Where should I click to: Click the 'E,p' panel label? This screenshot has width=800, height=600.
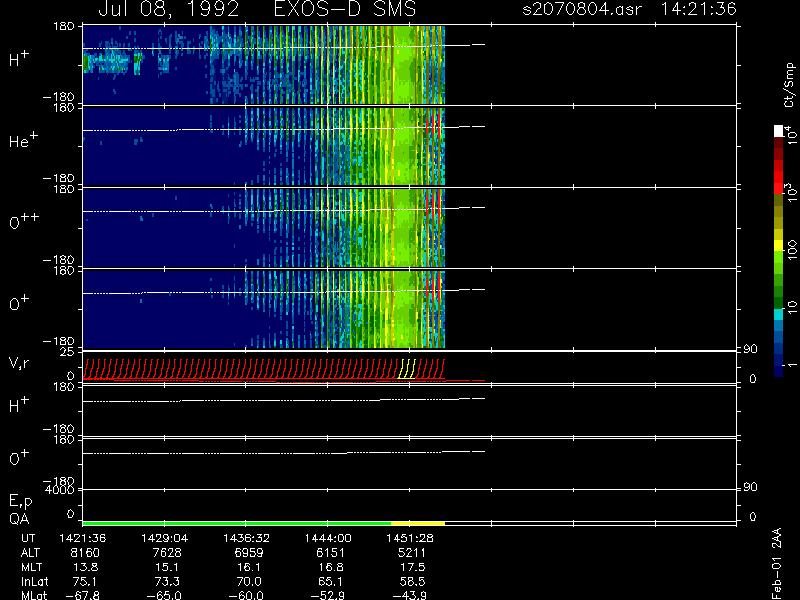(20, 502)
